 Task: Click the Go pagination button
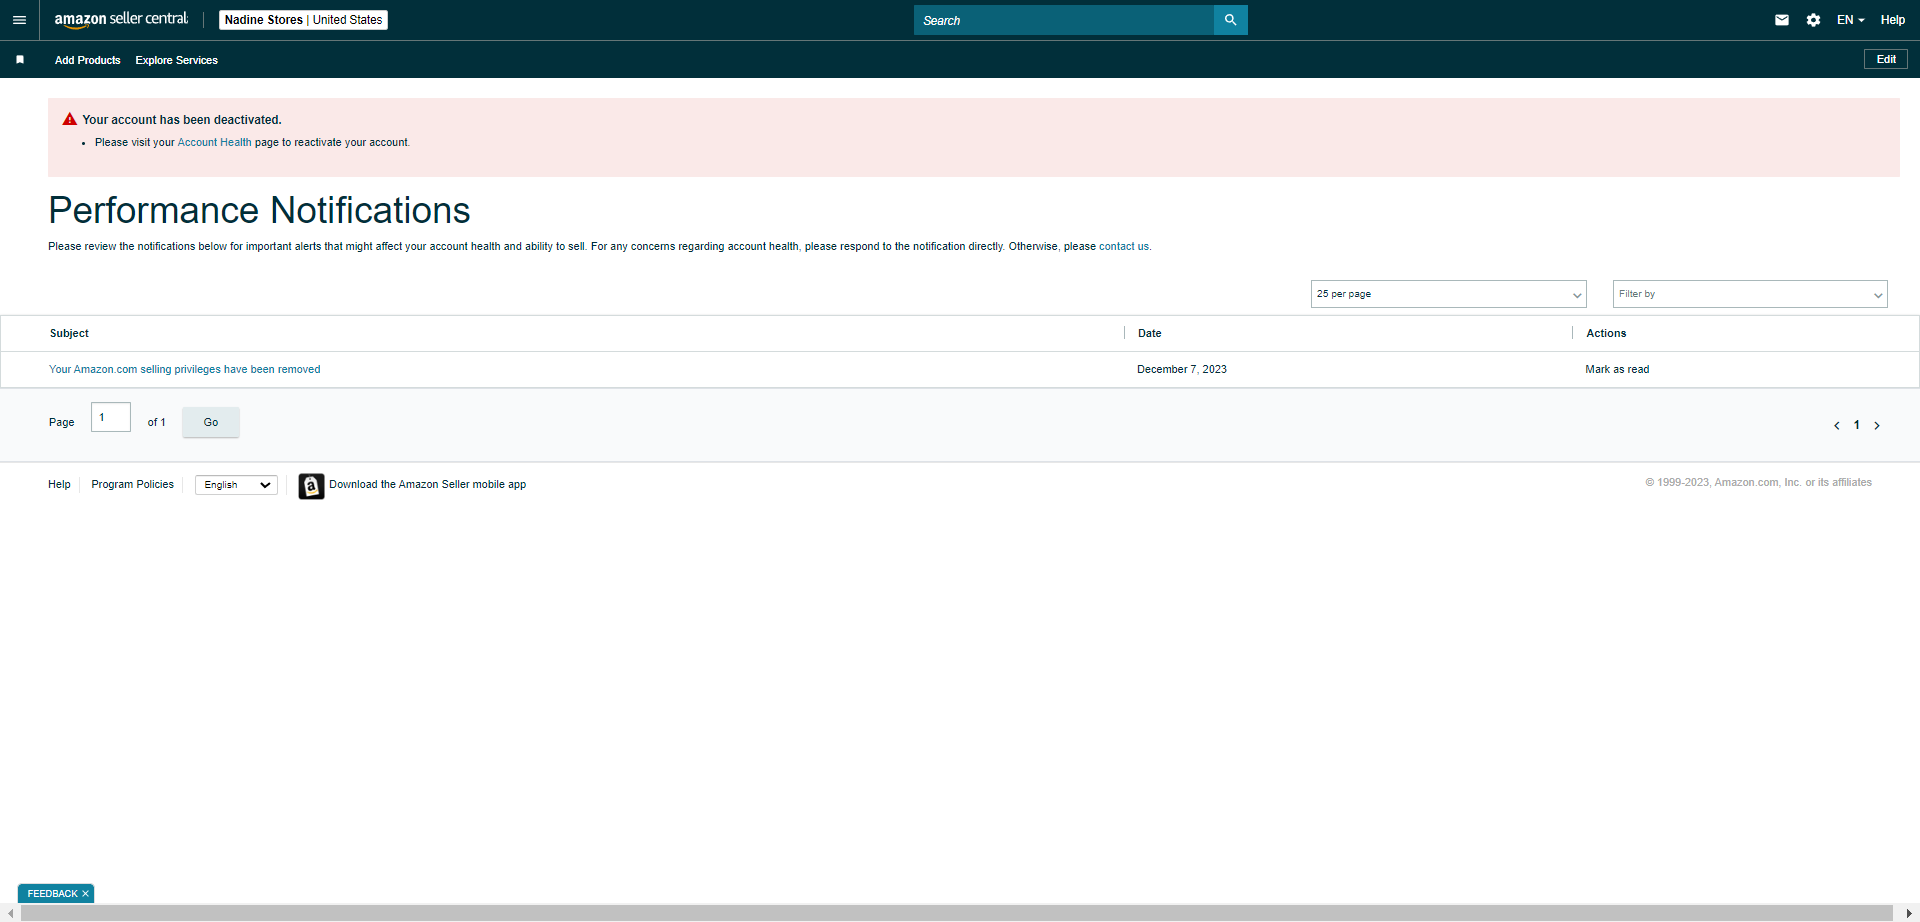pos(211,422)
